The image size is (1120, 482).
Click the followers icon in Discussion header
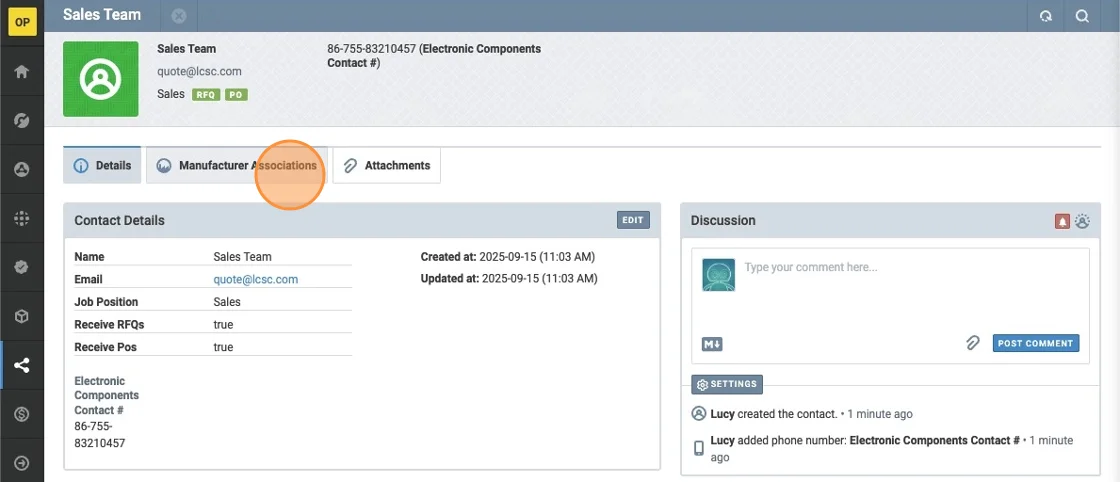point(1082,221)
